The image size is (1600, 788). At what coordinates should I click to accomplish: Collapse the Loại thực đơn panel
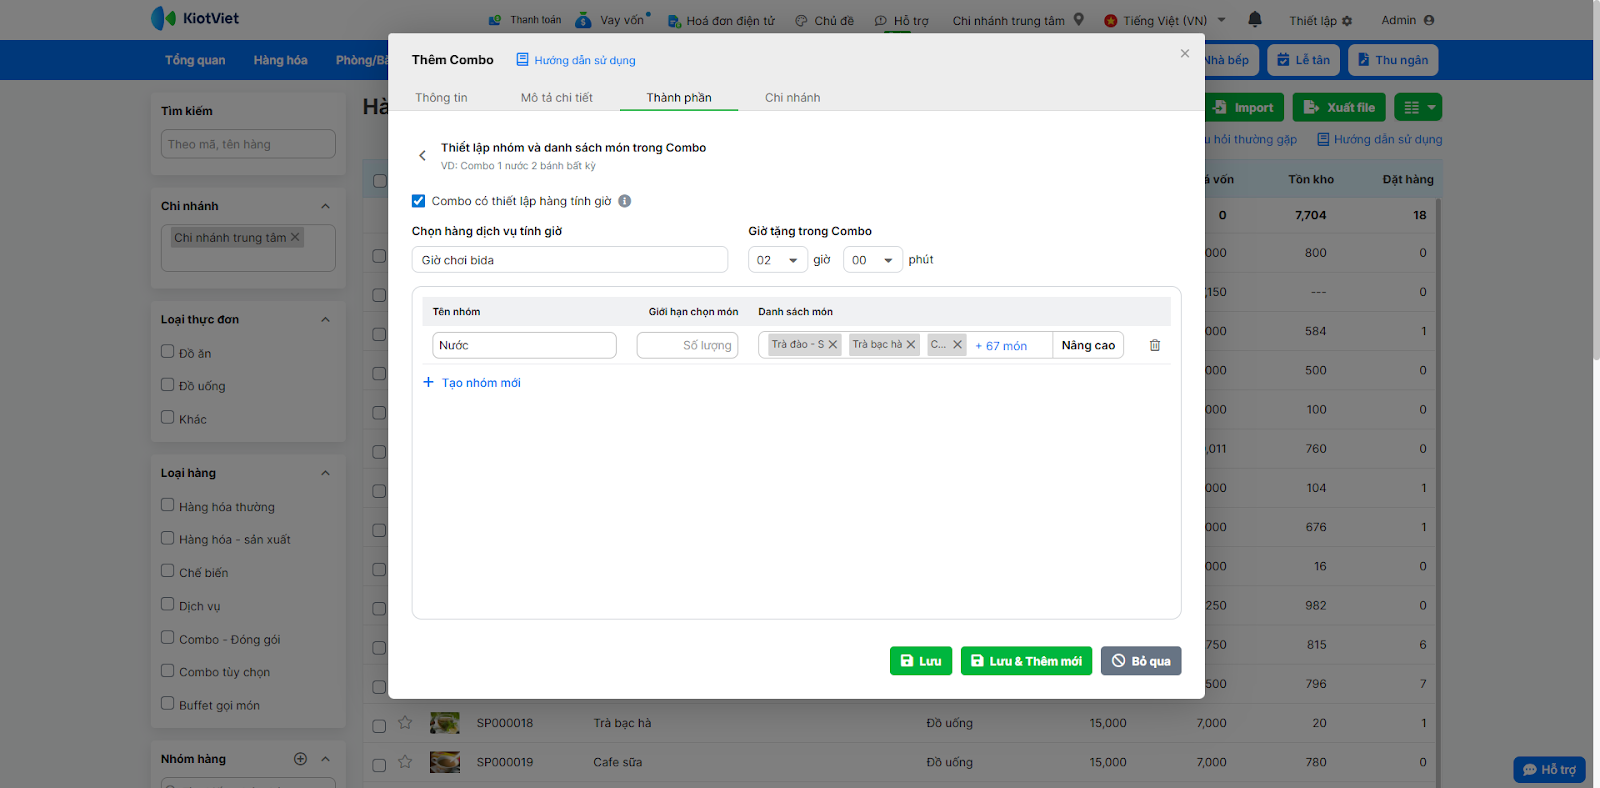click(x=325, y=320)
